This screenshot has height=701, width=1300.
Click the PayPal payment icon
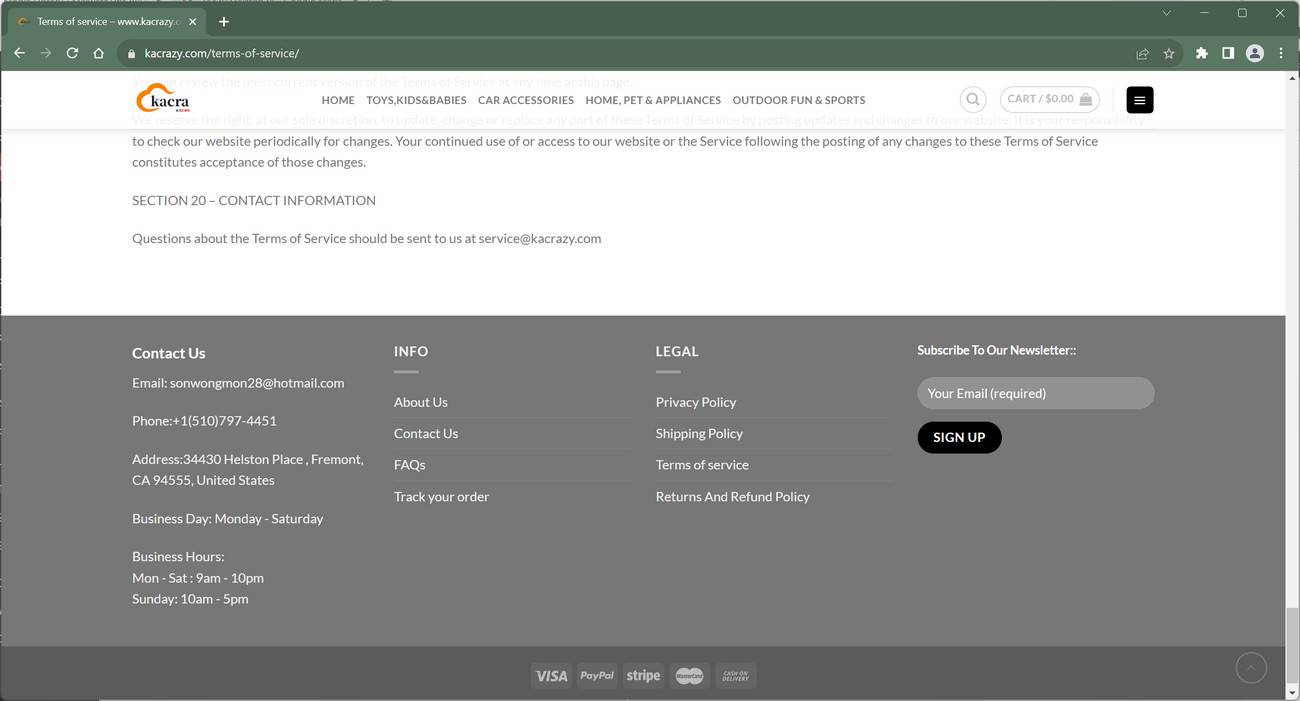(x=597, y=675)
